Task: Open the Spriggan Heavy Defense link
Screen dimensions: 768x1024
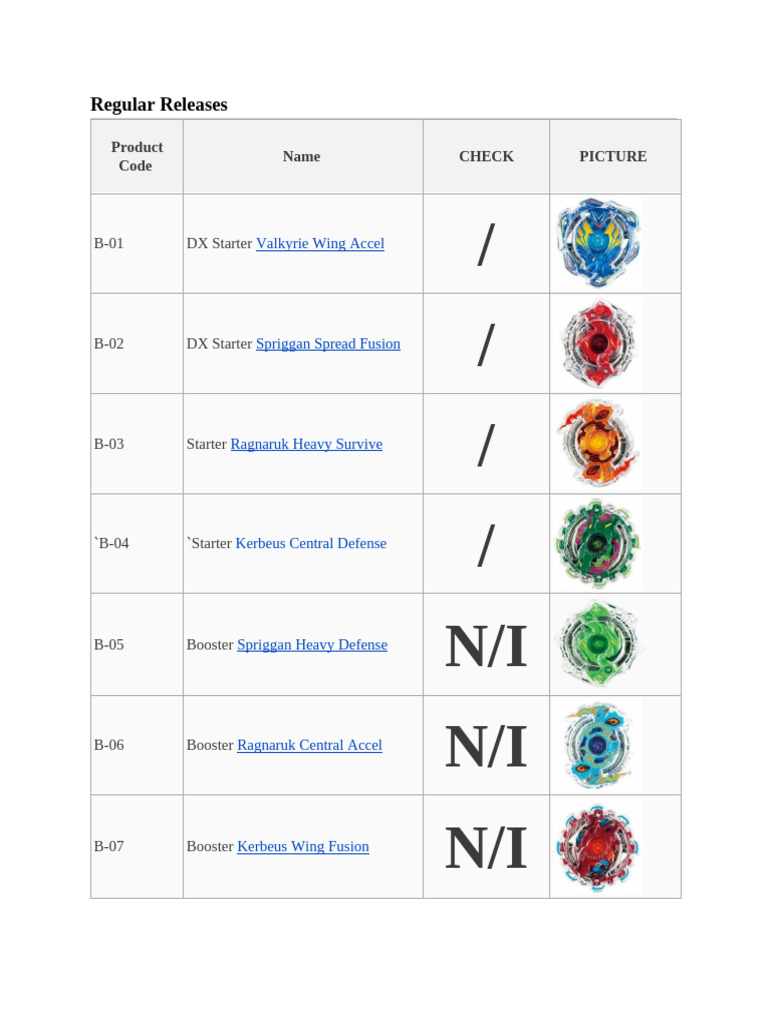Action: pyautogui.click(x=312, y=645)
